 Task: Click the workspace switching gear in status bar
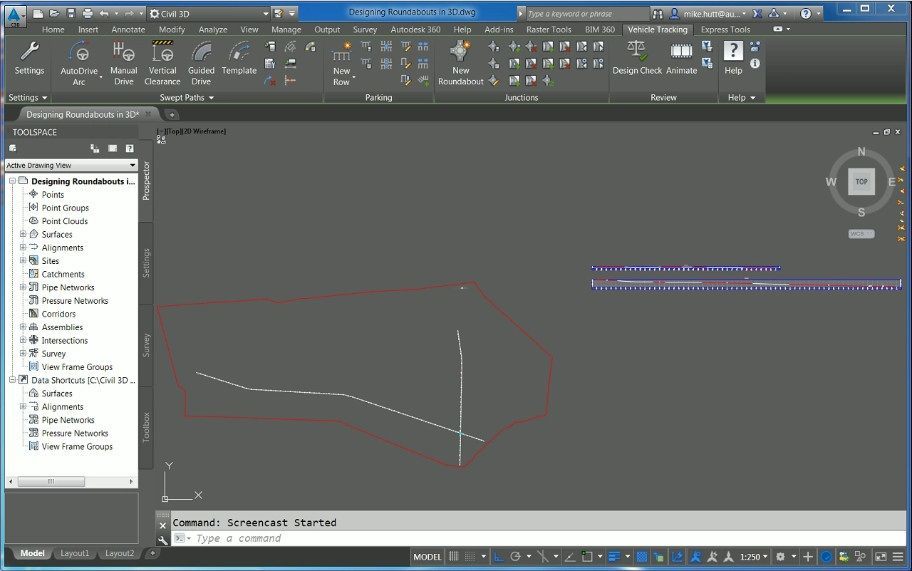click(781, 556)
